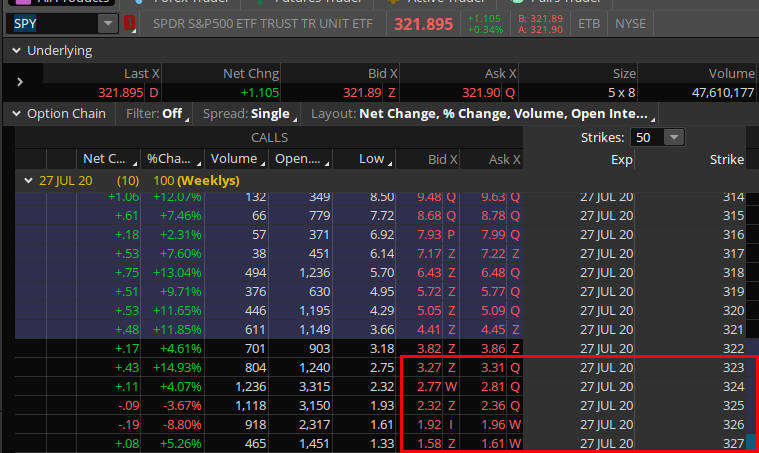This screenshot has height=453, width=759.
Task: Open the Filter: Off menu
Action: 158,113
